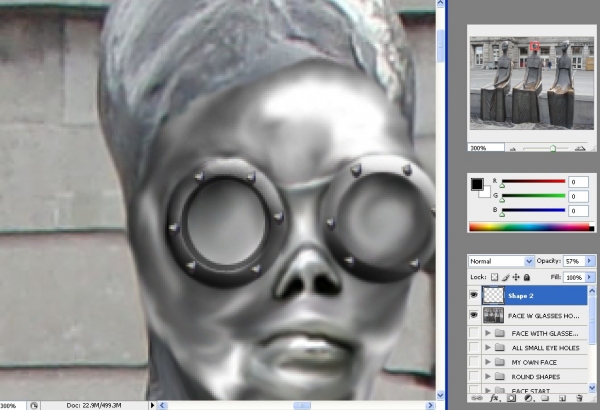Viewport: 600px width, 410px height.
Task: Select the FACE WITH GLASSE... group row
Action: pos(527,333)
